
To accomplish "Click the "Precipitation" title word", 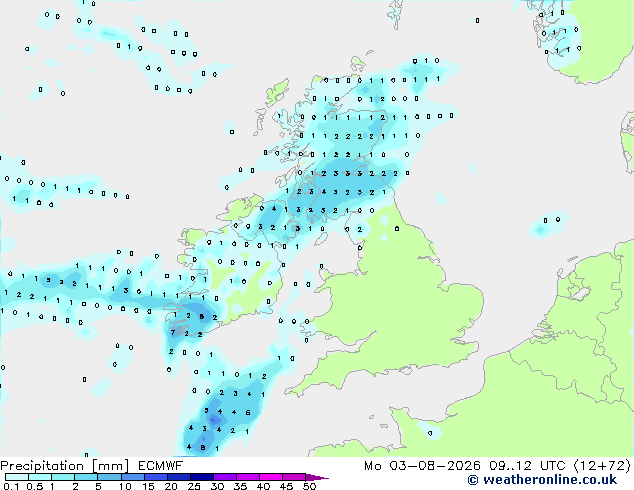I will point(42,466).
